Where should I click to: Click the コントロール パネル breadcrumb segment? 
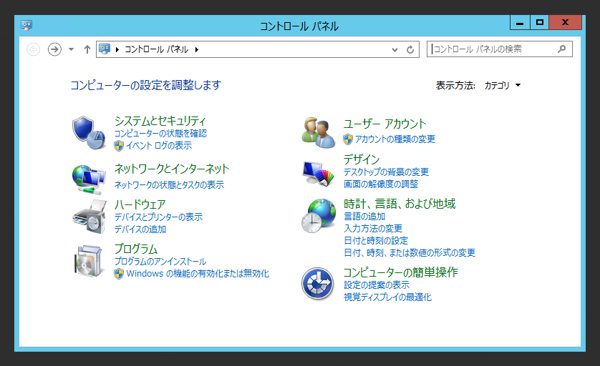(156, 49)
